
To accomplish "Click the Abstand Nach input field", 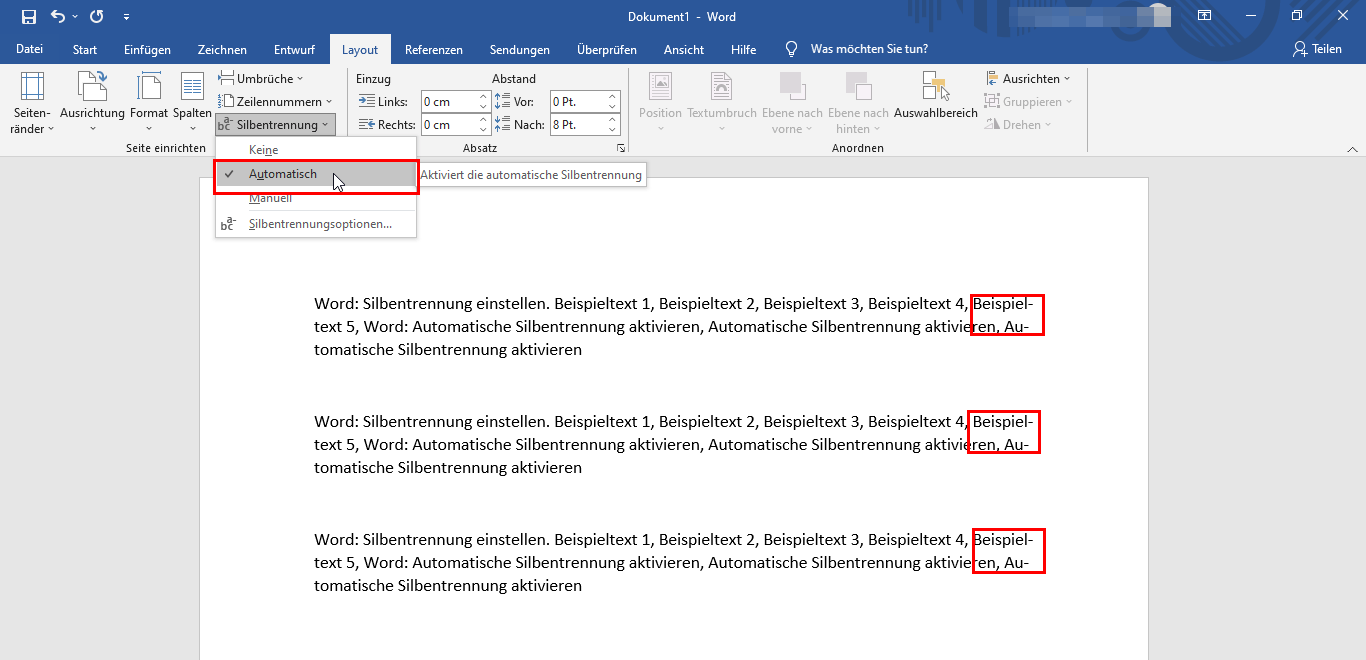I will (x=577, y=125).
